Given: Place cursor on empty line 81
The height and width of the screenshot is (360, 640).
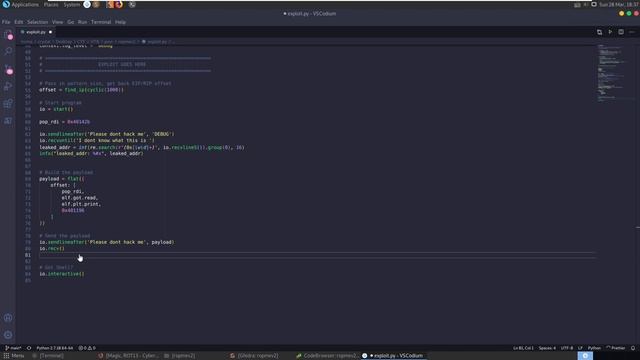Looking at the screenshot, I should (x=317, y=255).
